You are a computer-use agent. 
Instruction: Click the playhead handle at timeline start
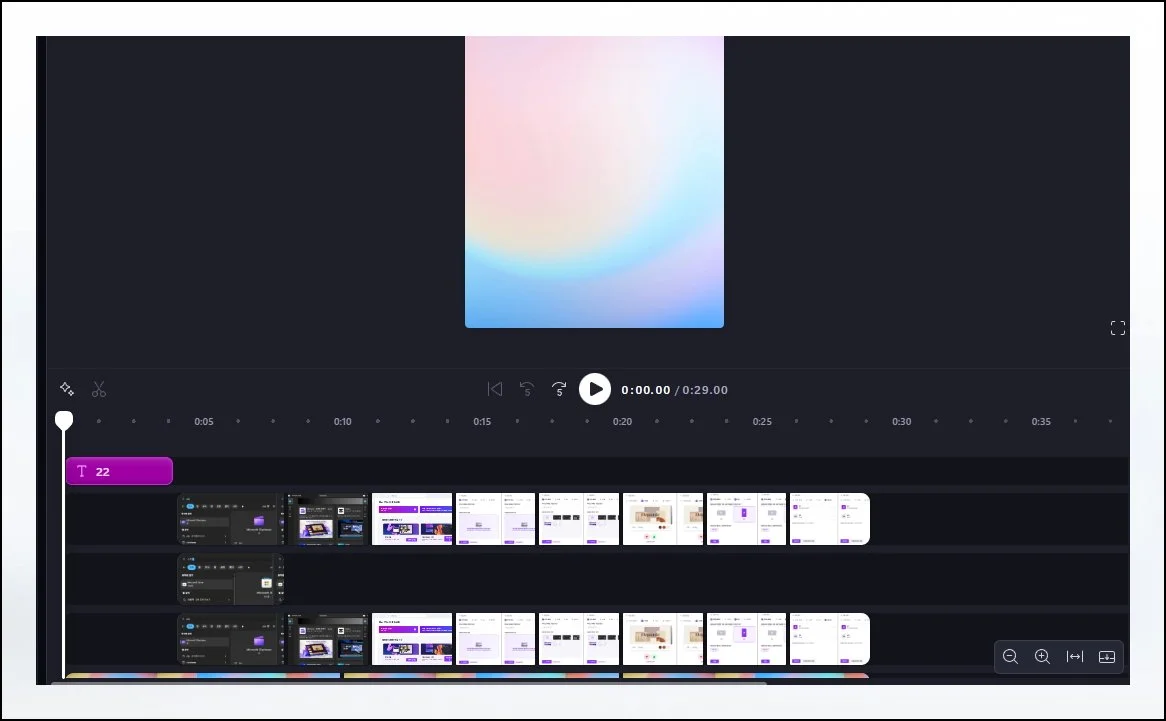click(x=64, y=421)
